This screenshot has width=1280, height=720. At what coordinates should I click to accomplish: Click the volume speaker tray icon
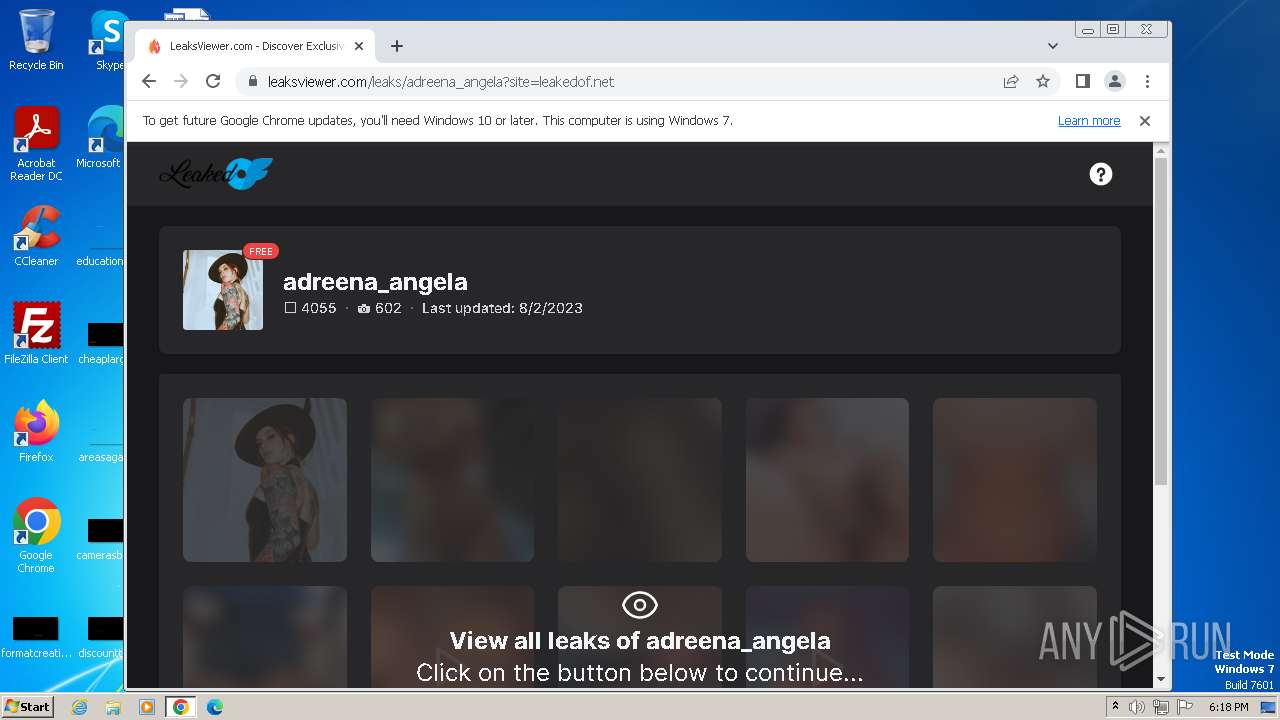coord(1137,707)
